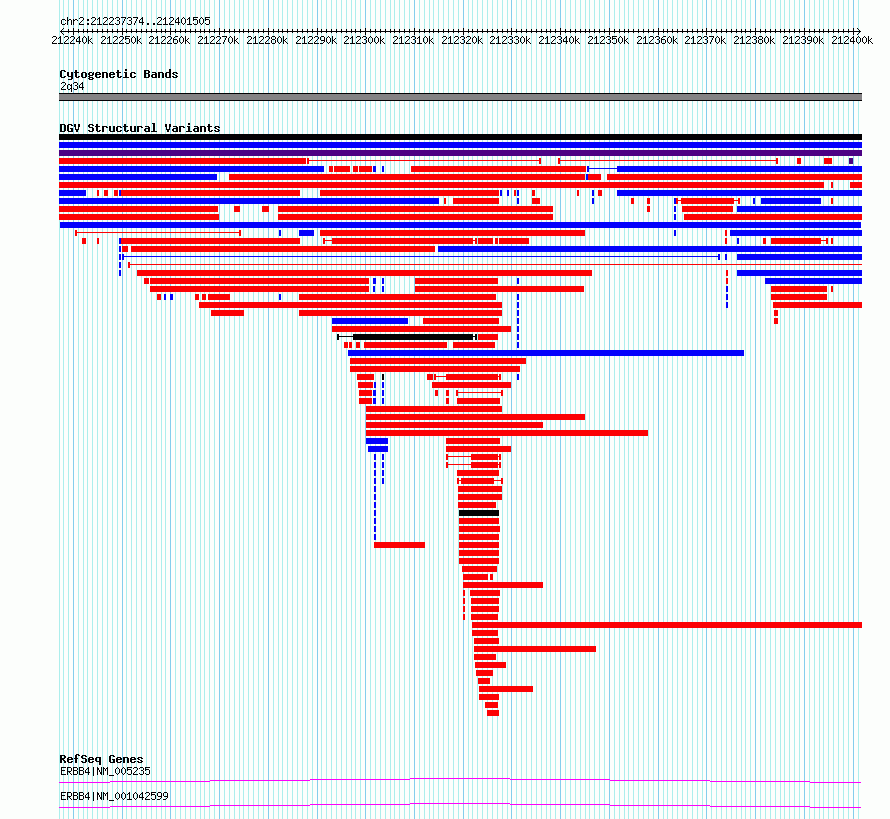Screen dimensions: 890x819
Task: Click ruler position 212360k
Action: coord(657,40)
